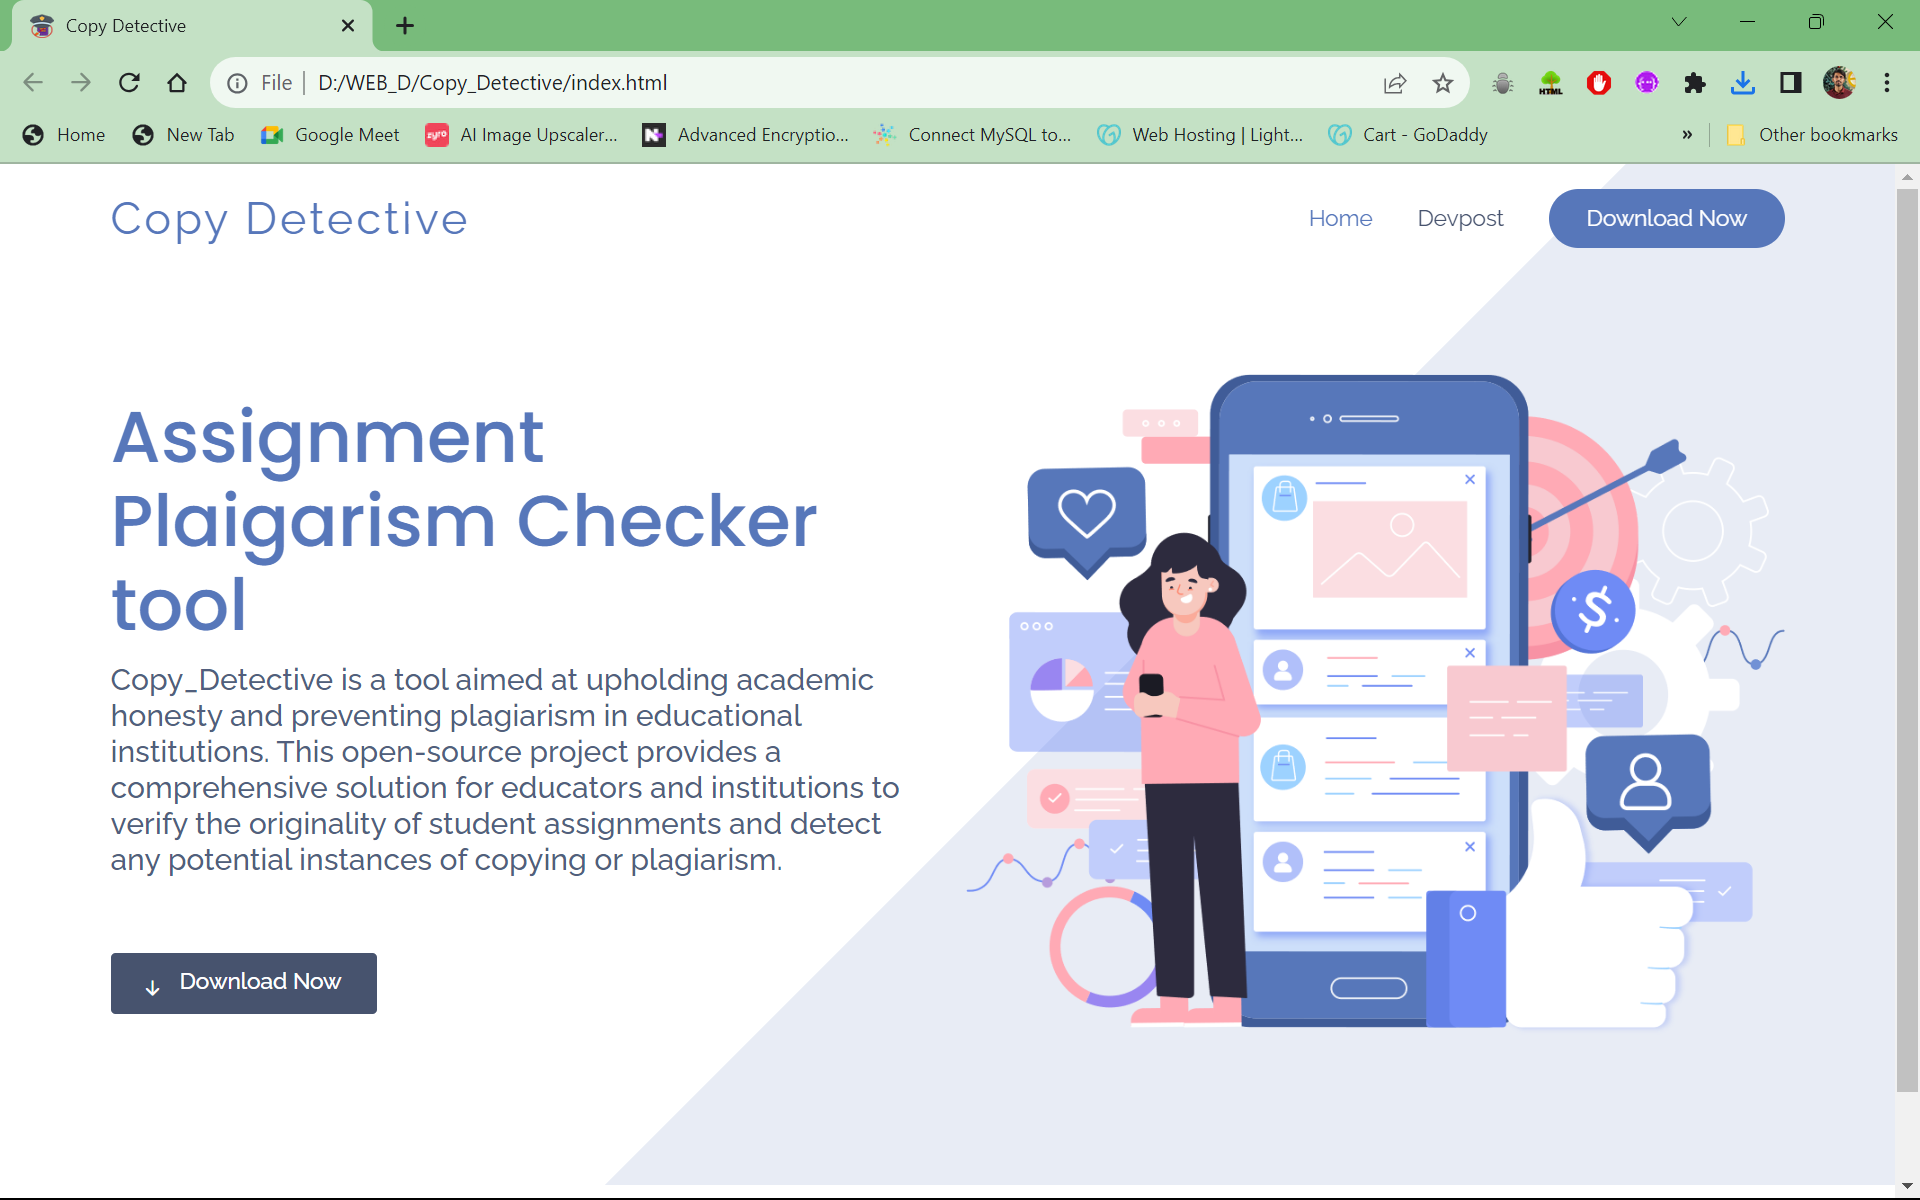This screenshot has width=1920, height=1200.
Task: Open the purple chatbot extension icon
Action: (x=1647, y=83)
